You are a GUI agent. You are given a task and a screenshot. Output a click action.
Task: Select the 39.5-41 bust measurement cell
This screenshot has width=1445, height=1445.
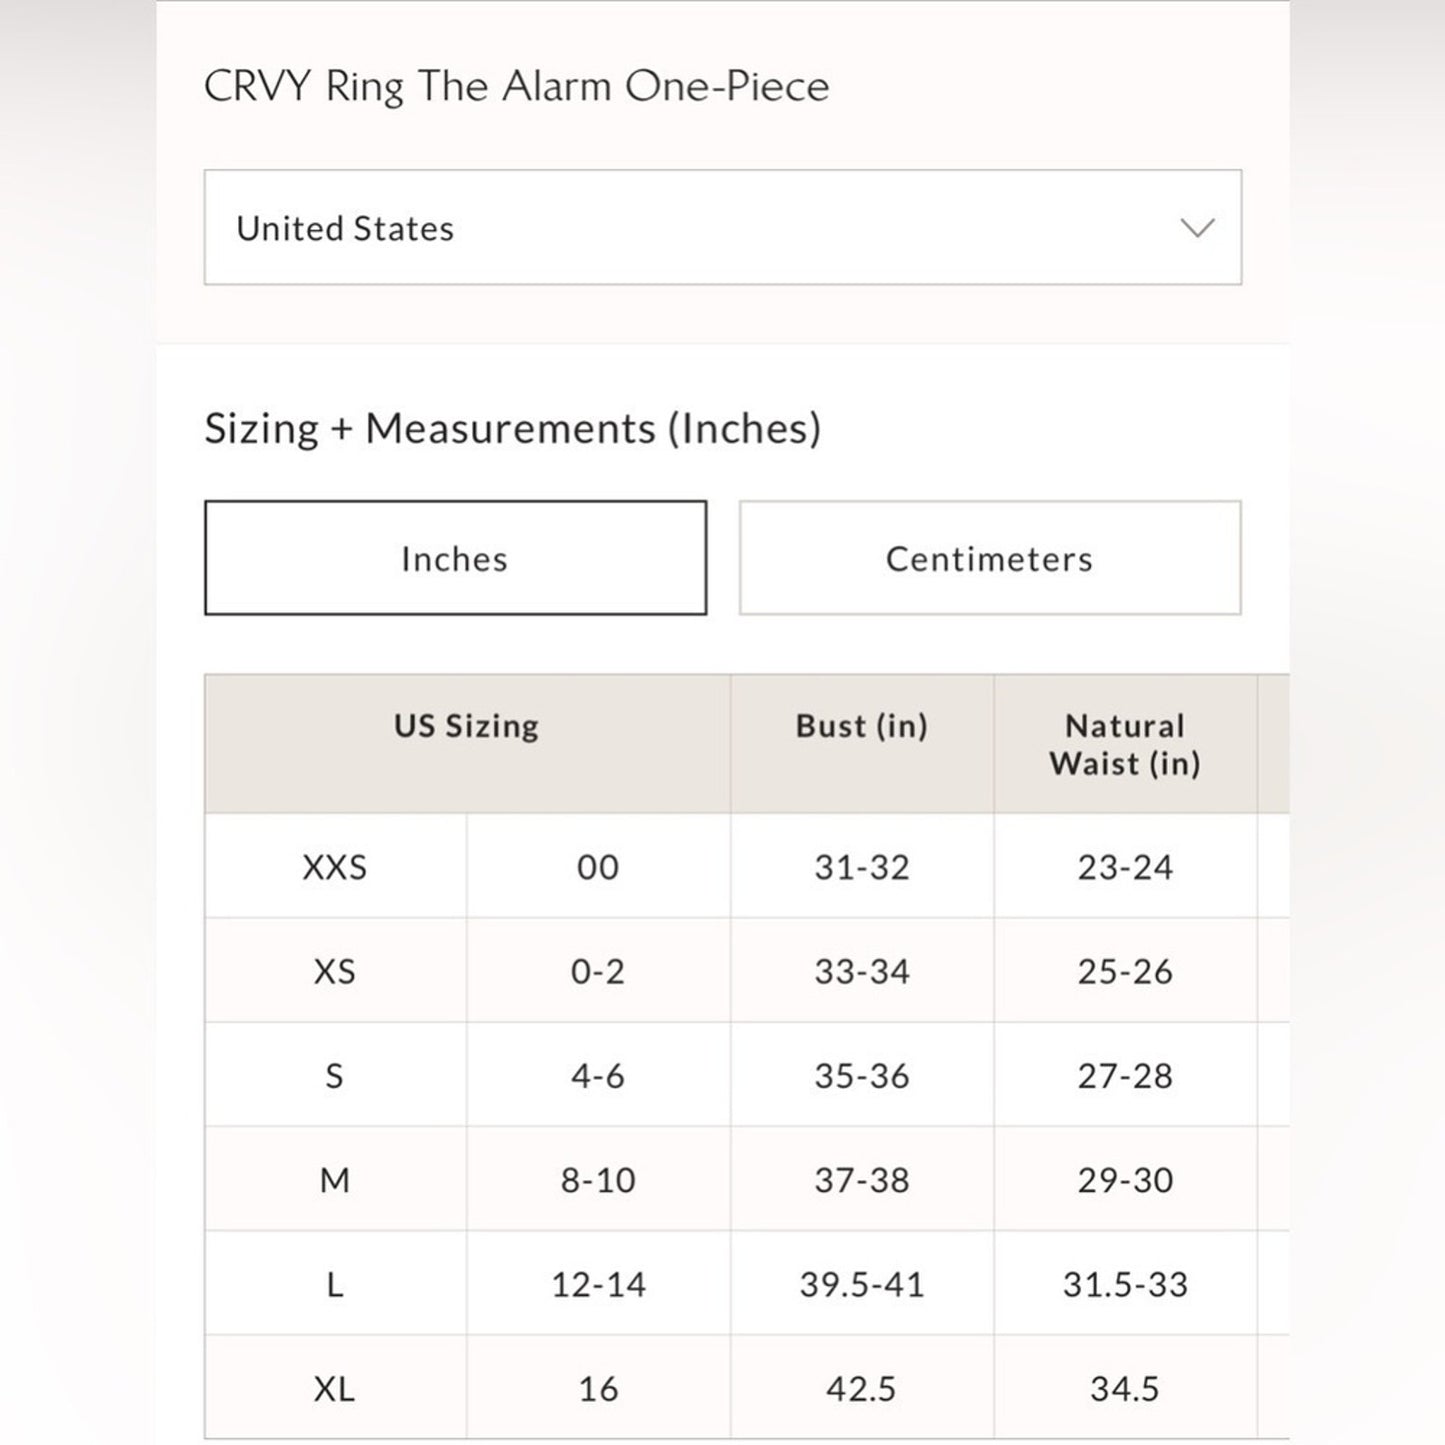(x=861, y=1284)
